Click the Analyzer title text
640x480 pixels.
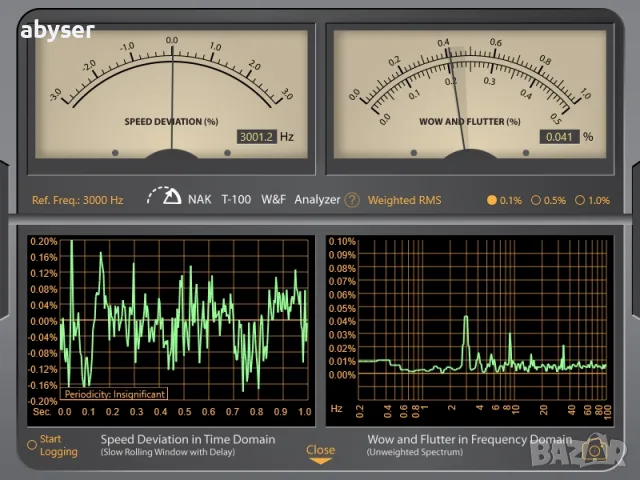pos(317,200)
